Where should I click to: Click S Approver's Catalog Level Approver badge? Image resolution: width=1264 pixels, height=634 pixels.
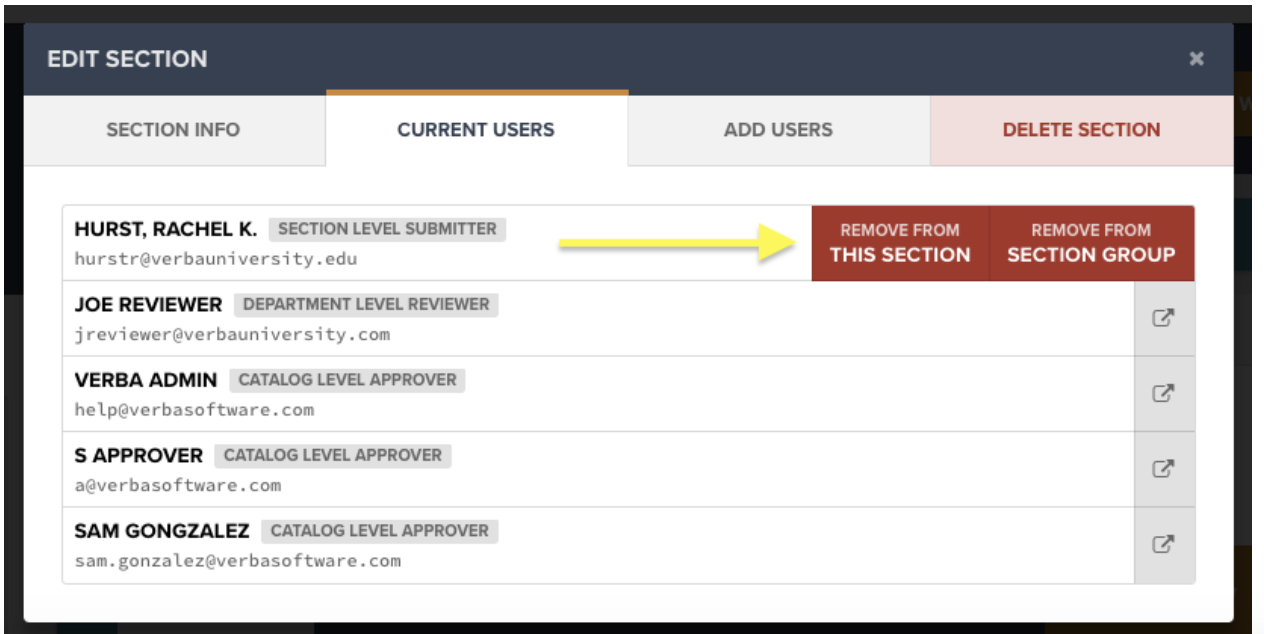tap(333, 455)
